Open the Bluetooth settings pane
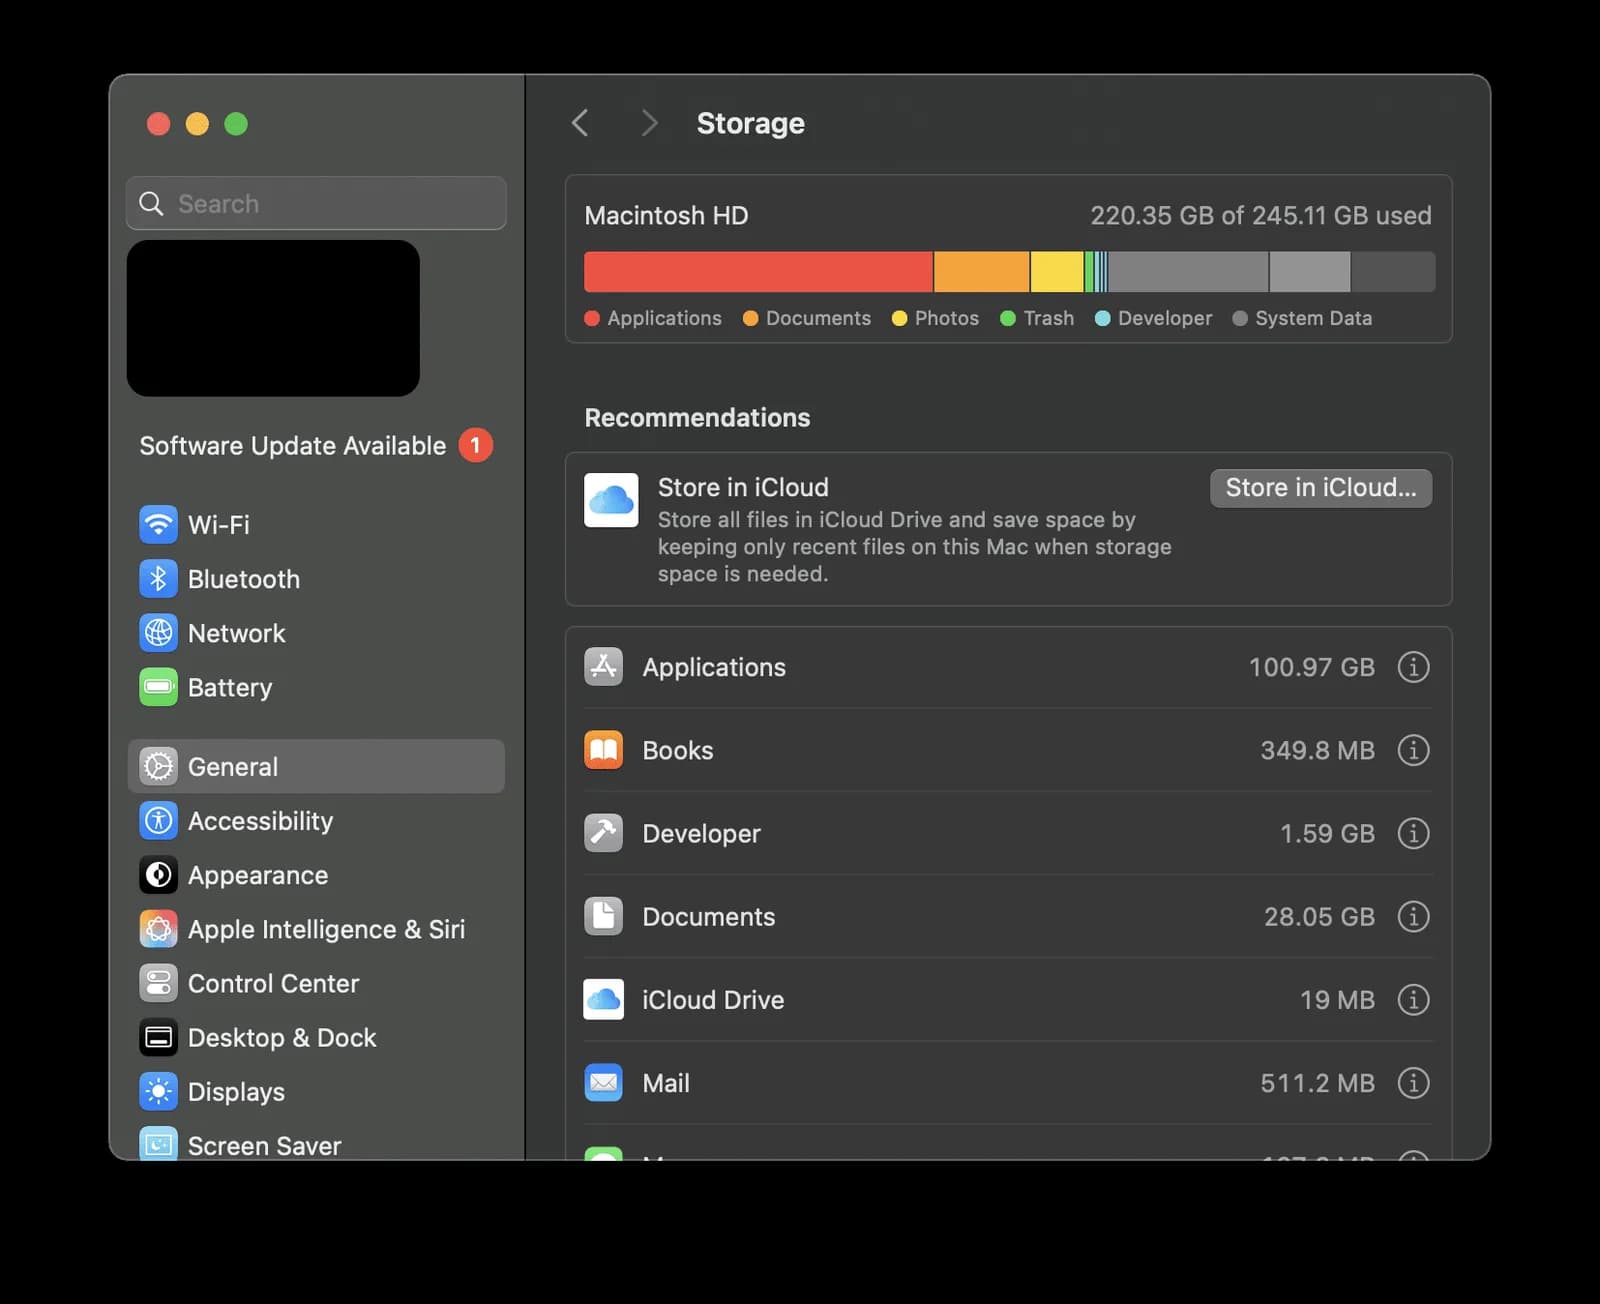The height and width of the screenshot is (1304, 1600). (x=316, y=579)
